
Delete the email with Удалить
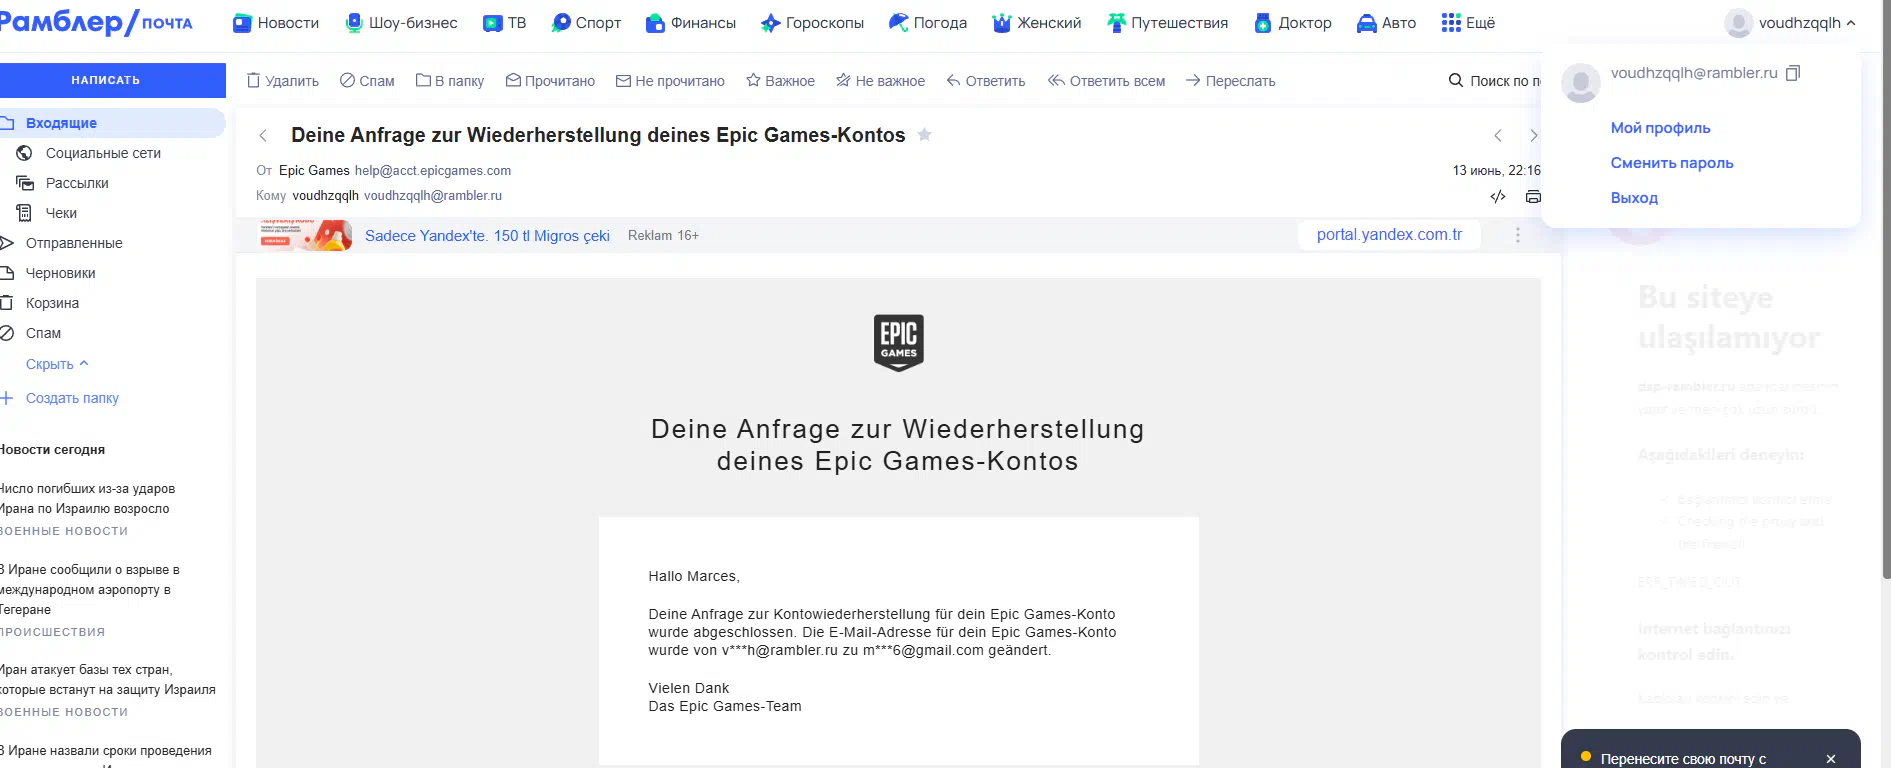(283, 81)
